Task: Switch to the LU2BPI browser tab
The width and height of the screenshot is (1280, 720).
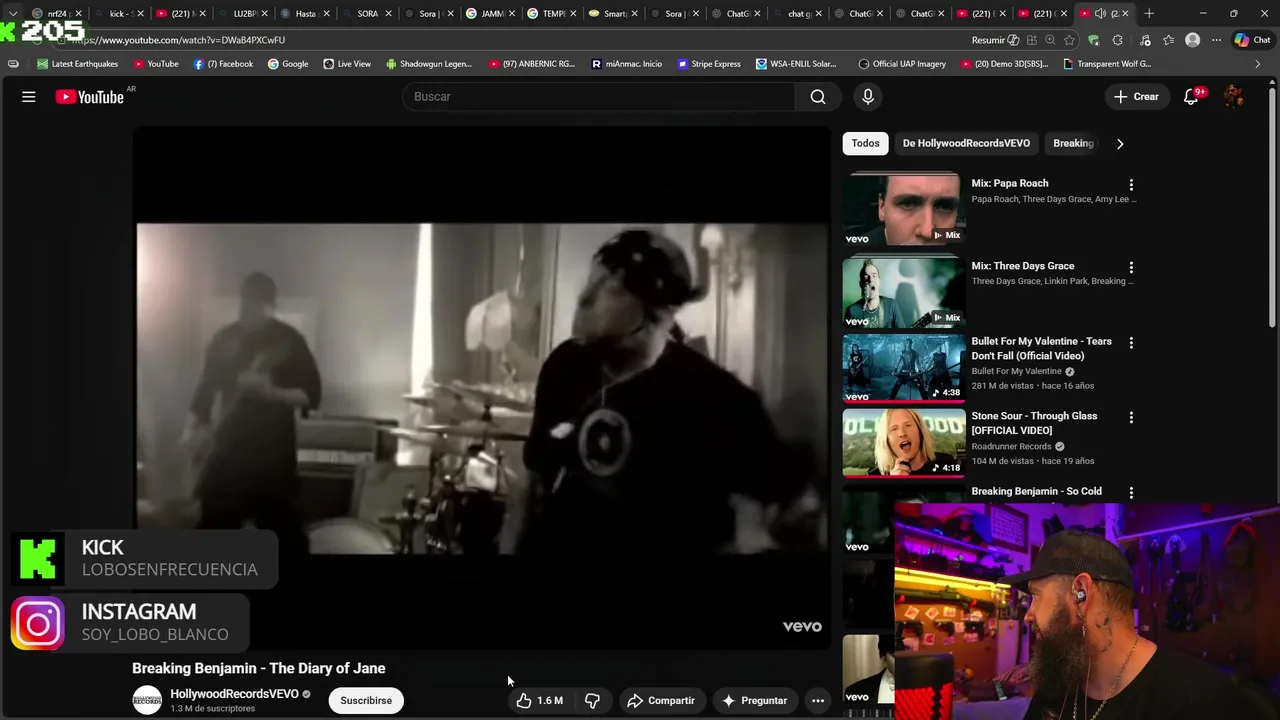Action: pos(245,14)
